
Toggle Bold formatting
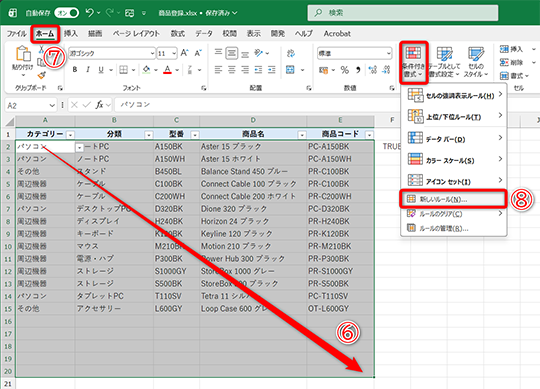(x=75, y=70)
